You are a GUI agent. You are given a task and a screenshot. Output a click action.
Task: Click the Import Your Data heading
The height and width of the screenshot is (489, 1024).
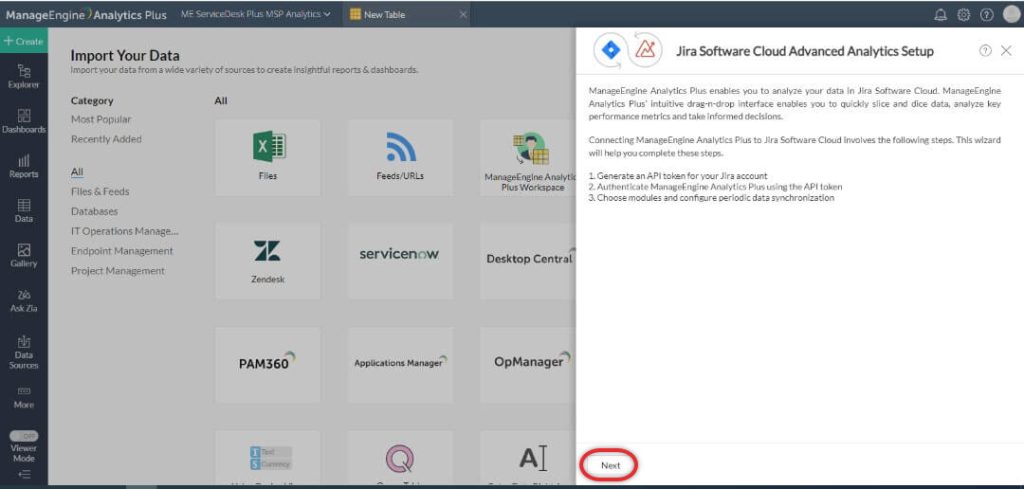(125, 55)
